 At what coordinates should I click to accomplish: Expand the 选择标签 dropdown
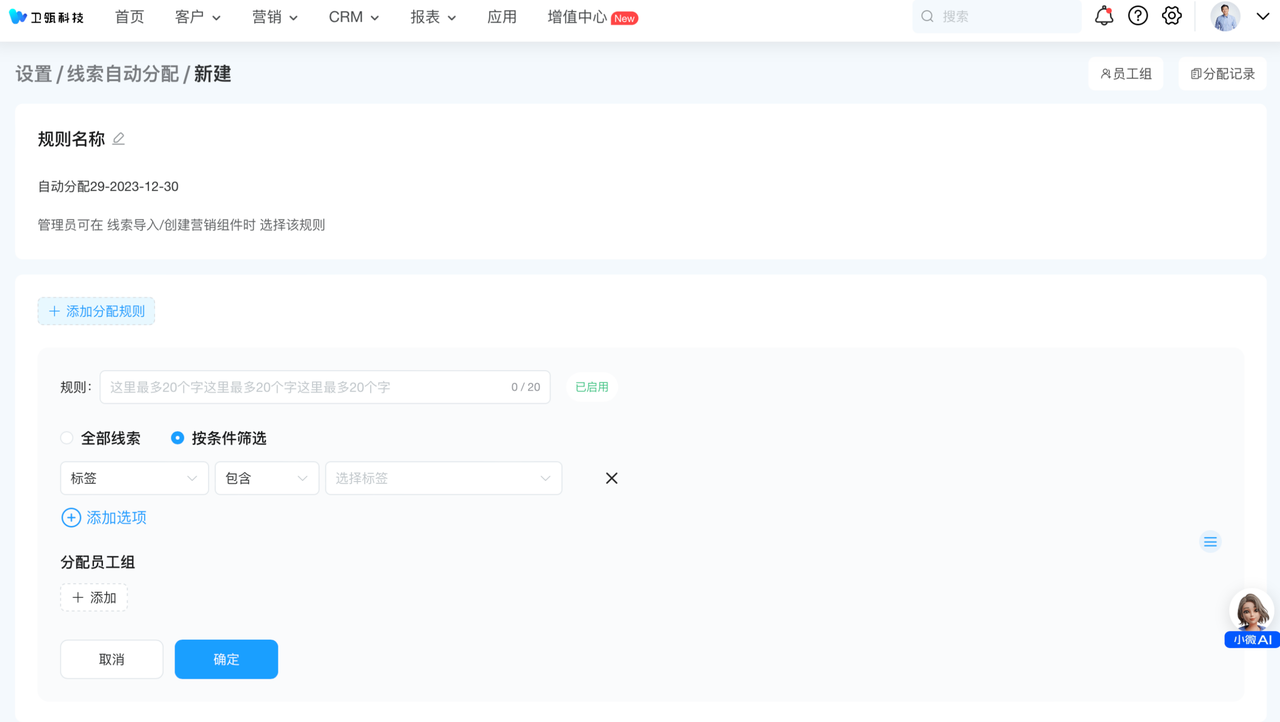click(443, 478)
